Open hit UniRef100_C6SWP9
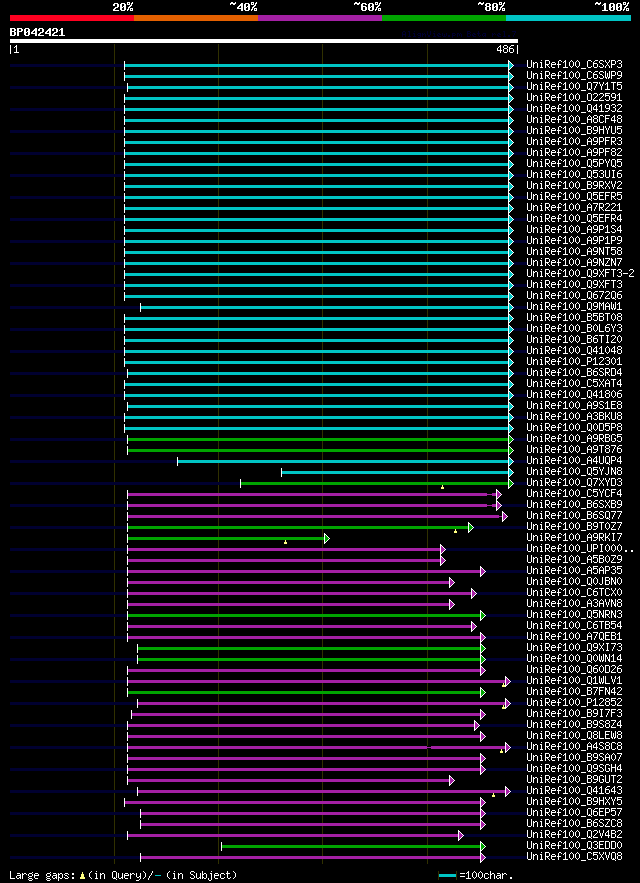This screenshot has width=640, height=883. [x=574, y=75]
